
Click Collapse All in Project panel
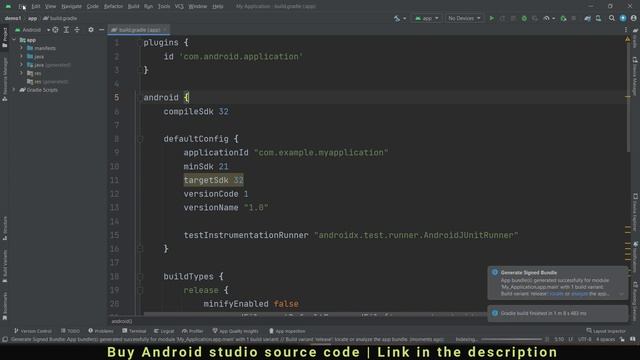(x=77, y=30)
